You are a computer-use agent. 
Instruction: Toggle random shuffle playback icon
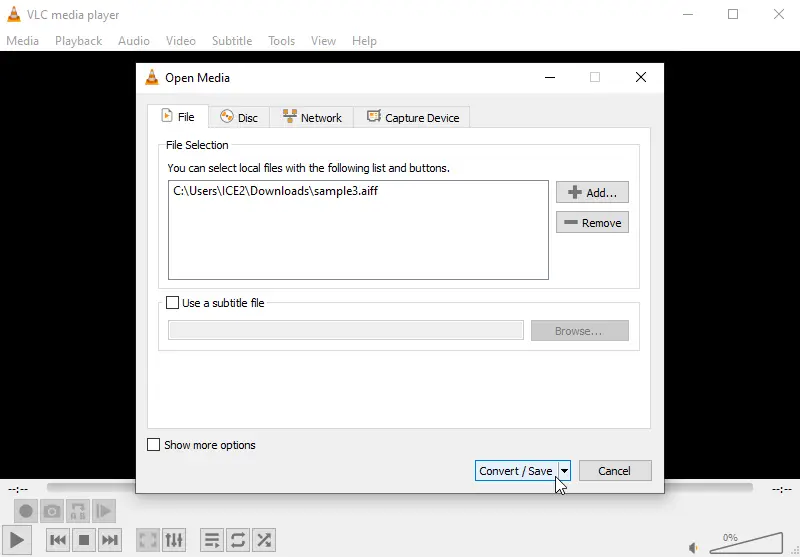[264, 540]
